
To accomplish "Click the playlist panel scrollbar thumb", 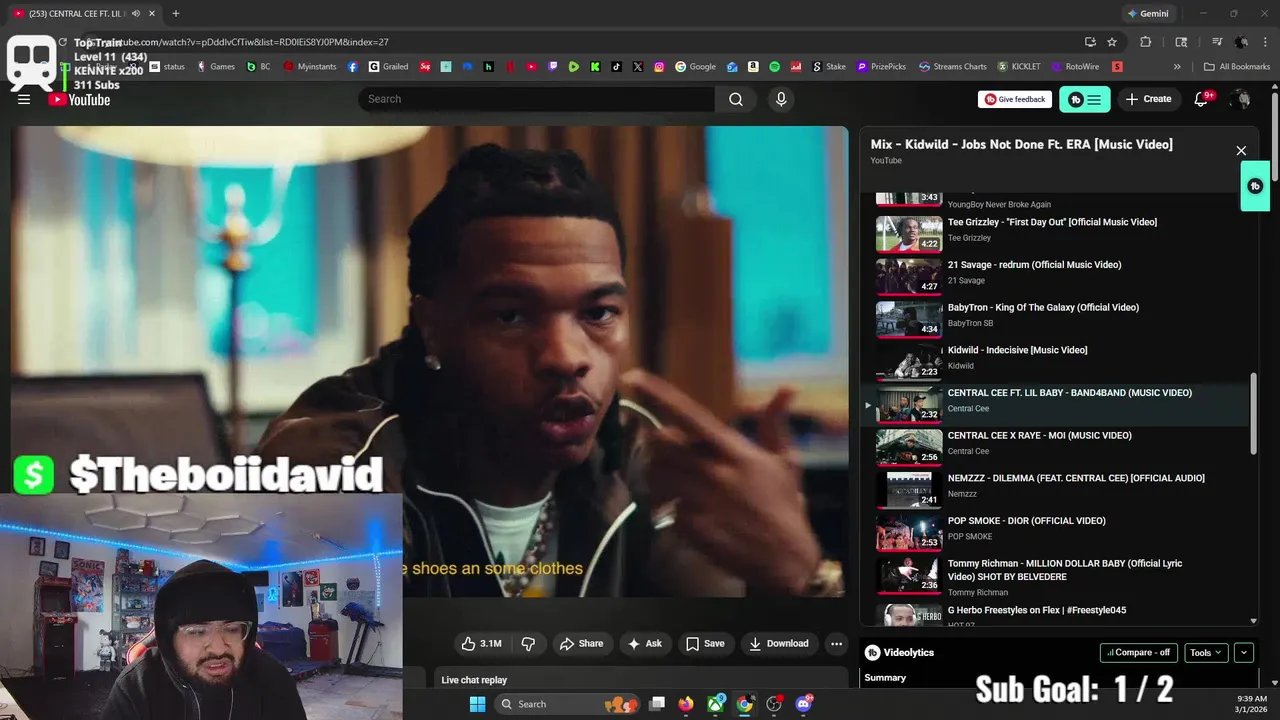I will (x=1254, y=414).
